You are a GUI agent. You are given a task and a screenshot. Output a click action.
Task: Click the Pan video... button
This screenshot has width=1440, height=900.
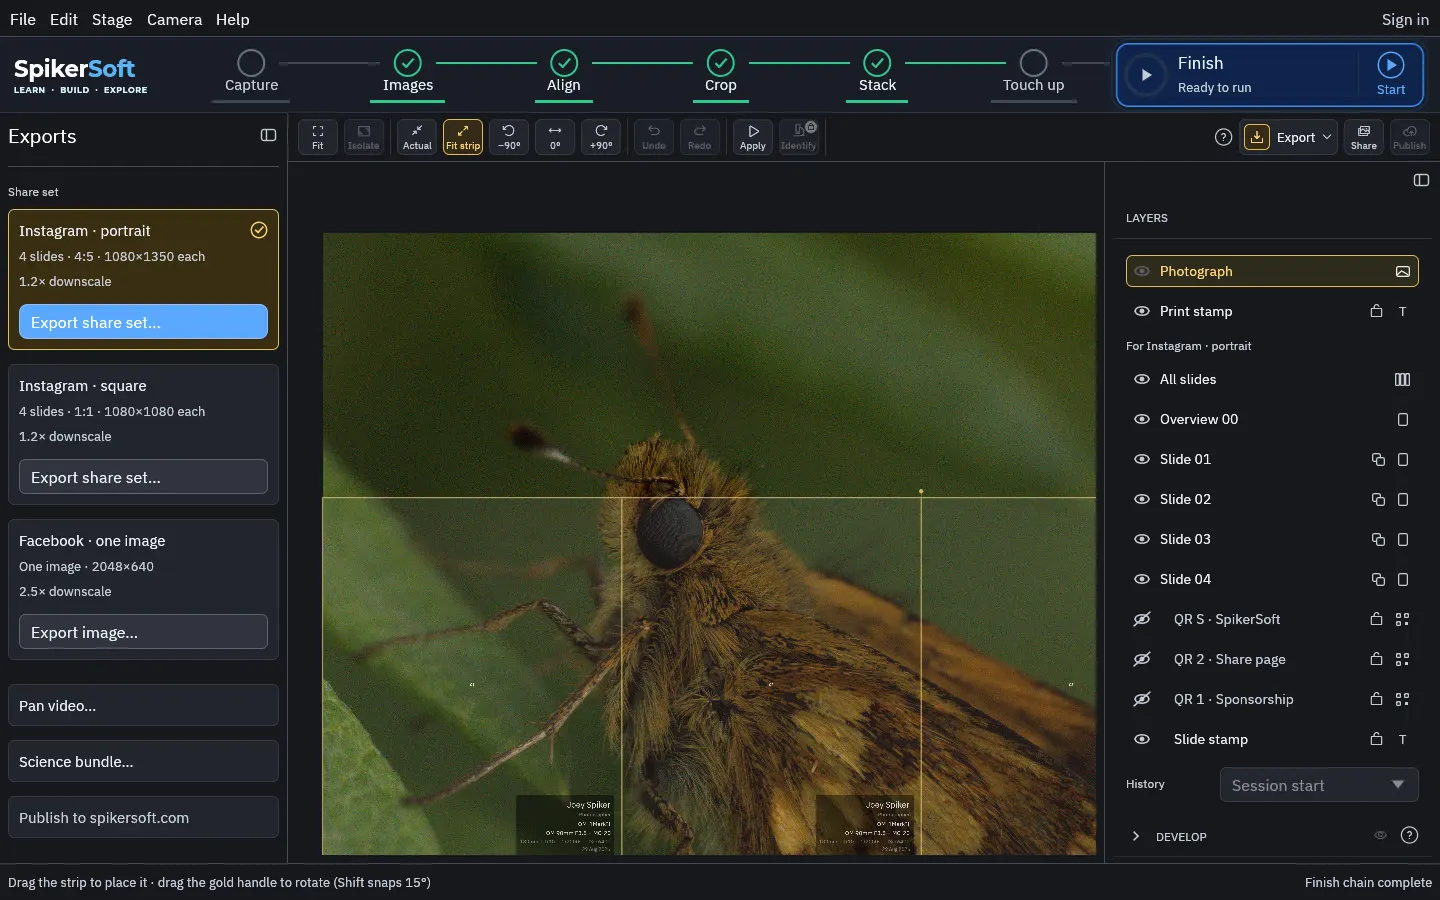pos(143,706)
